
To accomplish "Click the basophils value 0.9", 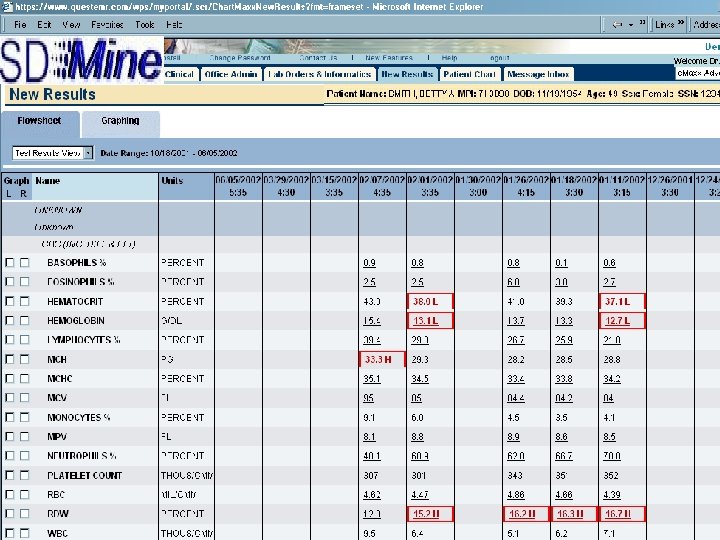I will click(x=369, y=263).
